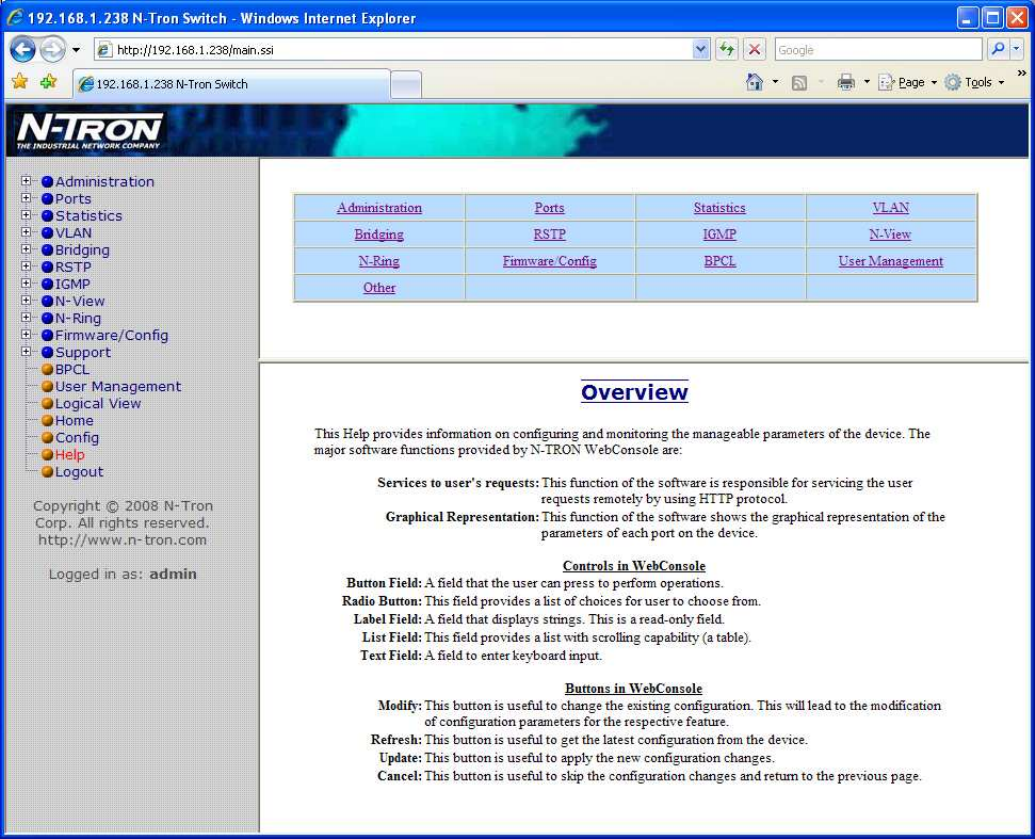Expand the VLAN tree node
1035x839 pixels.
[26, 232]
